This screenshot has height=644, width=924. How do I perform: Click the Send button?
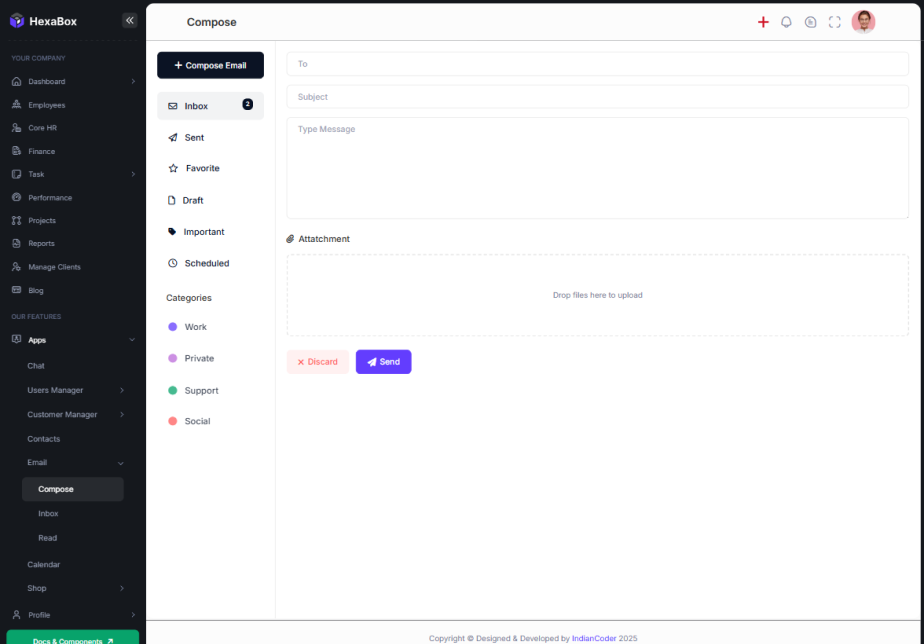point(383,362)
